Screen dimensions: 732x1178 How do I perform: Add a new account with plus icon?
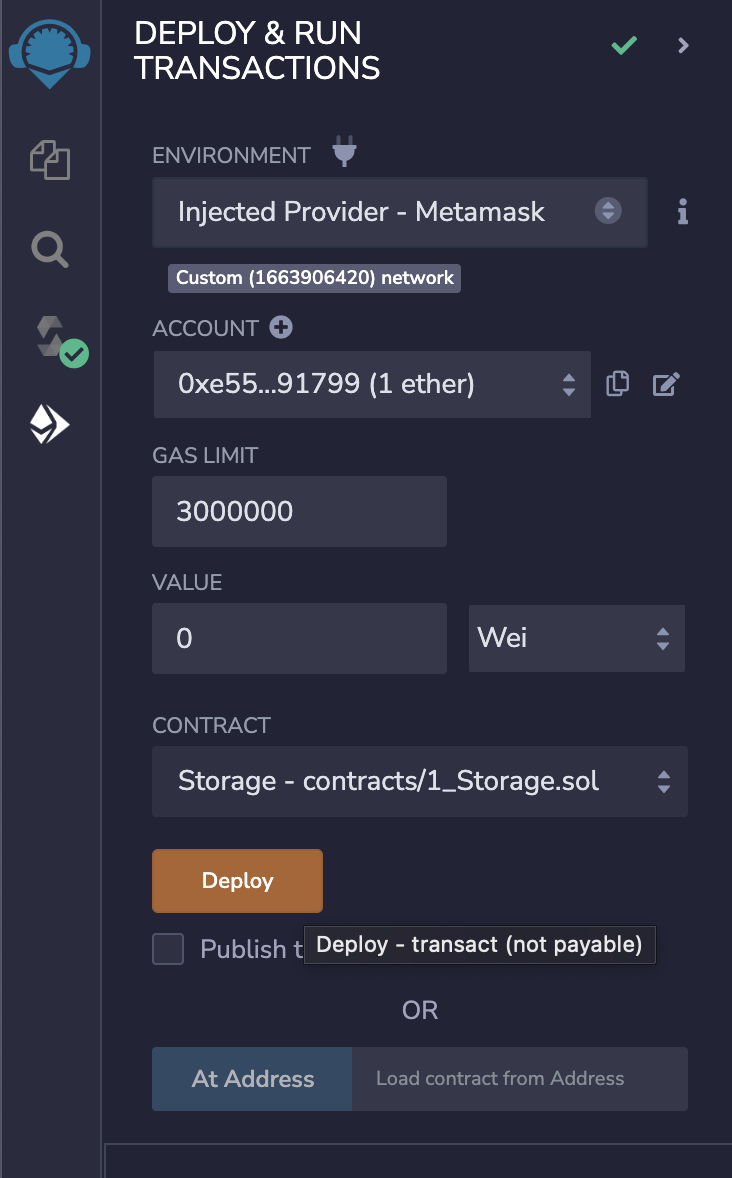tap(281, 328)
